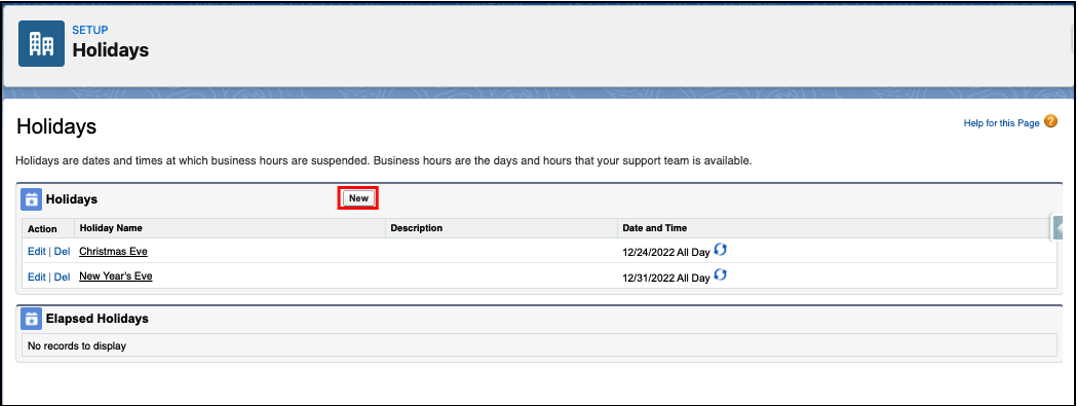Click the SETUP breadcrumb label
The width and height of the screenshot is (1078, 406).
point(90,30)
